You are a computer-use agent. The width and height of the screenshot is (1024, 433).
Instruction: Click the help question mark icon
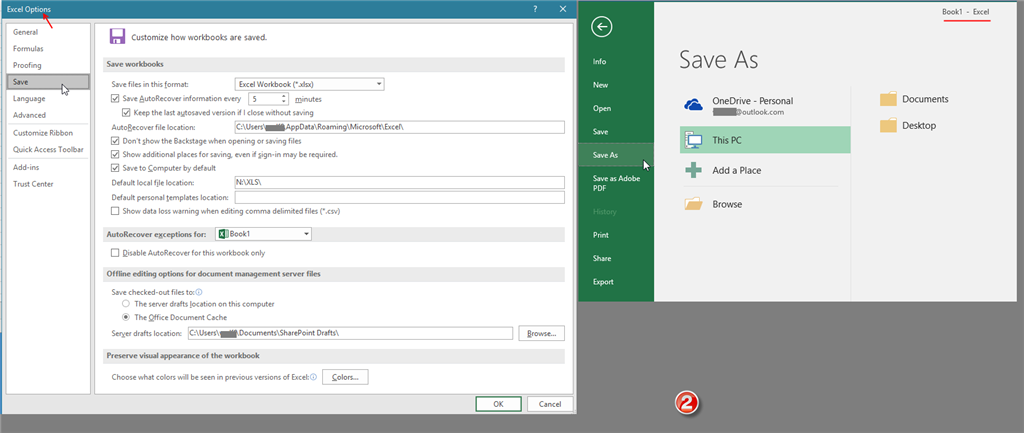point(535,8)
